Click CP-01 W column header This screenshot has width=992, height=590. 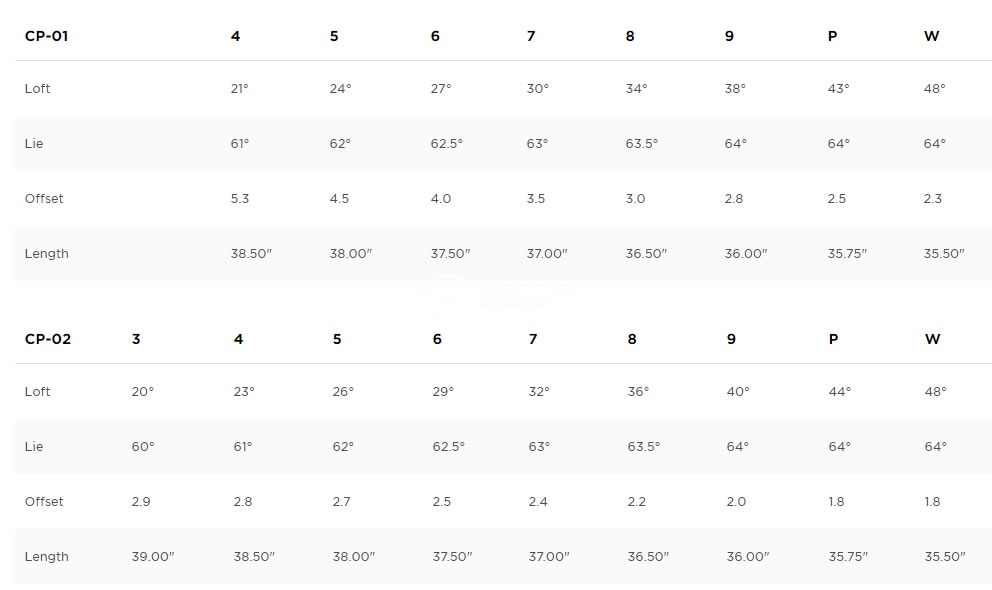[931, 36]
